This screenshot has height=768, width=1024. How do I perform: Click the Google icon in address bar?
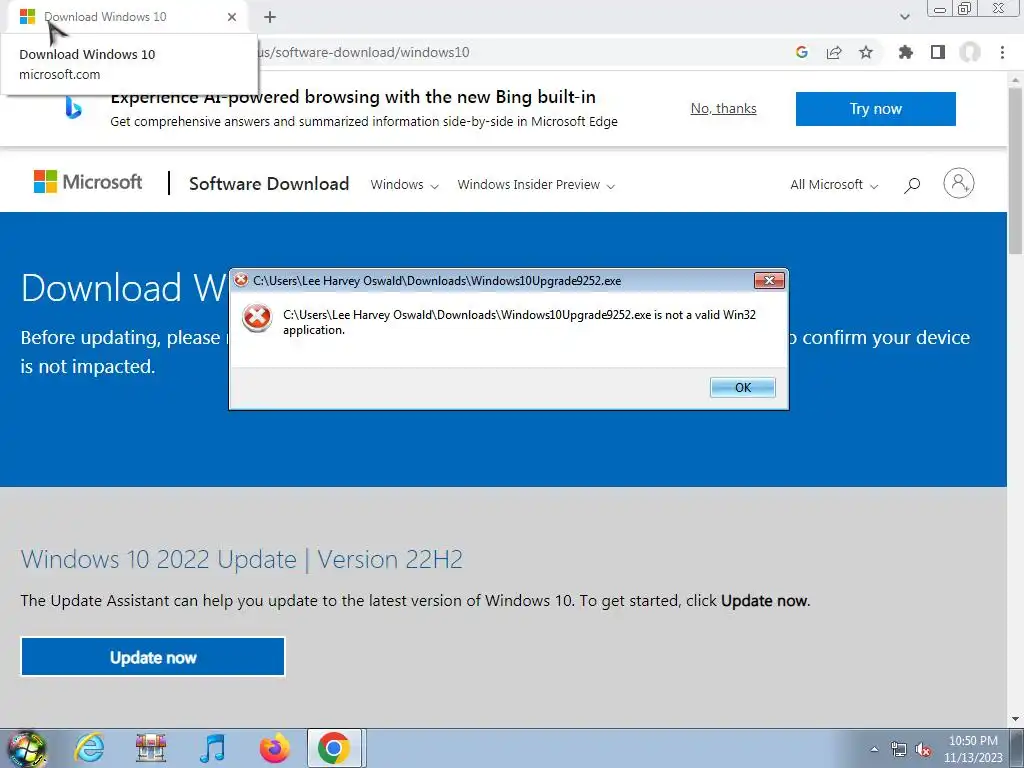click(x=802, y=52)
